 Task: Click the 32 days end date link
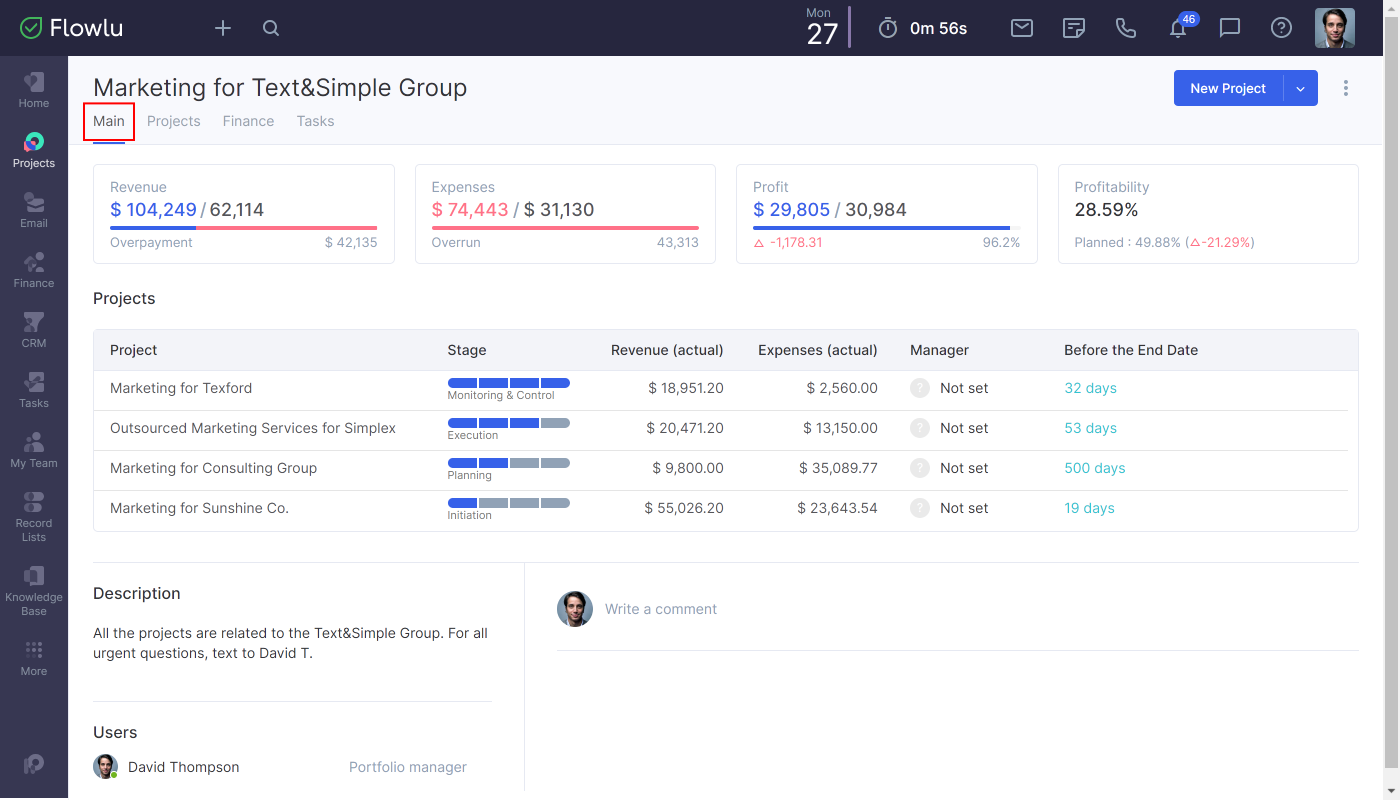pyautogui.click(x=1090, y=388)
